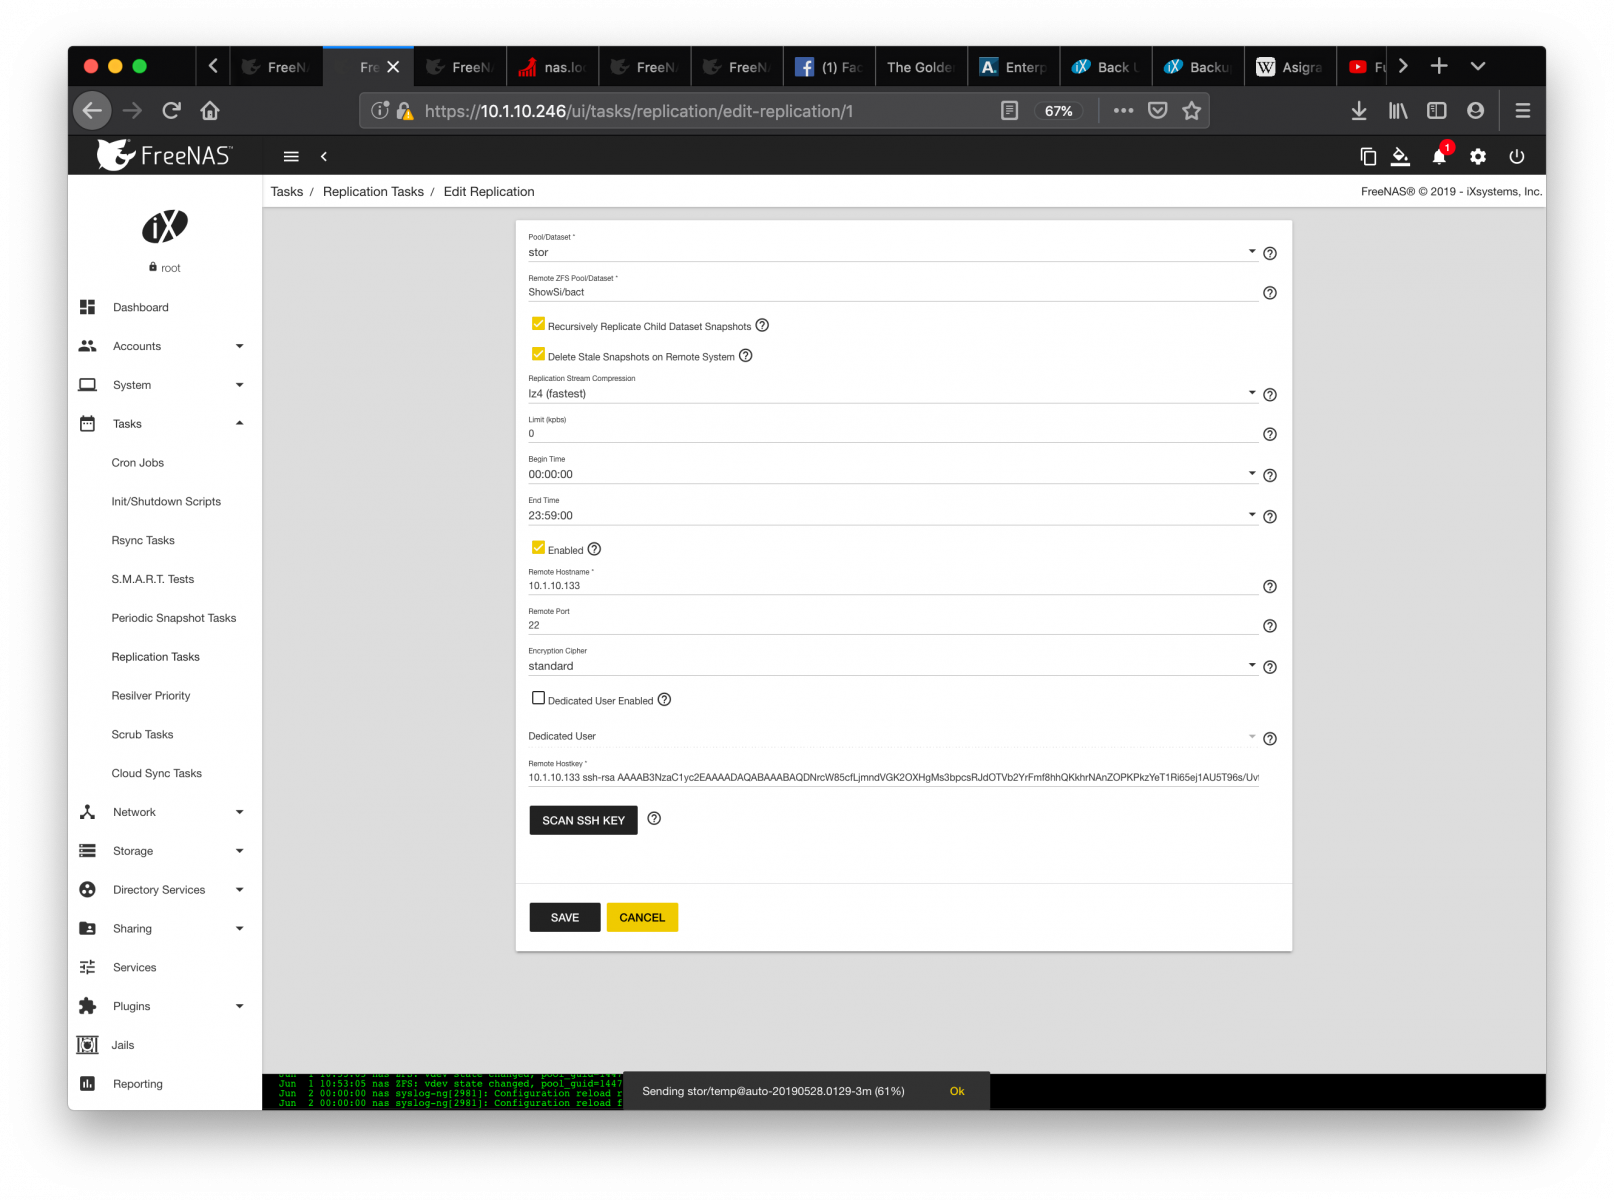
Task: Open Cloud Sync Tasks
Action: point(157,773)
